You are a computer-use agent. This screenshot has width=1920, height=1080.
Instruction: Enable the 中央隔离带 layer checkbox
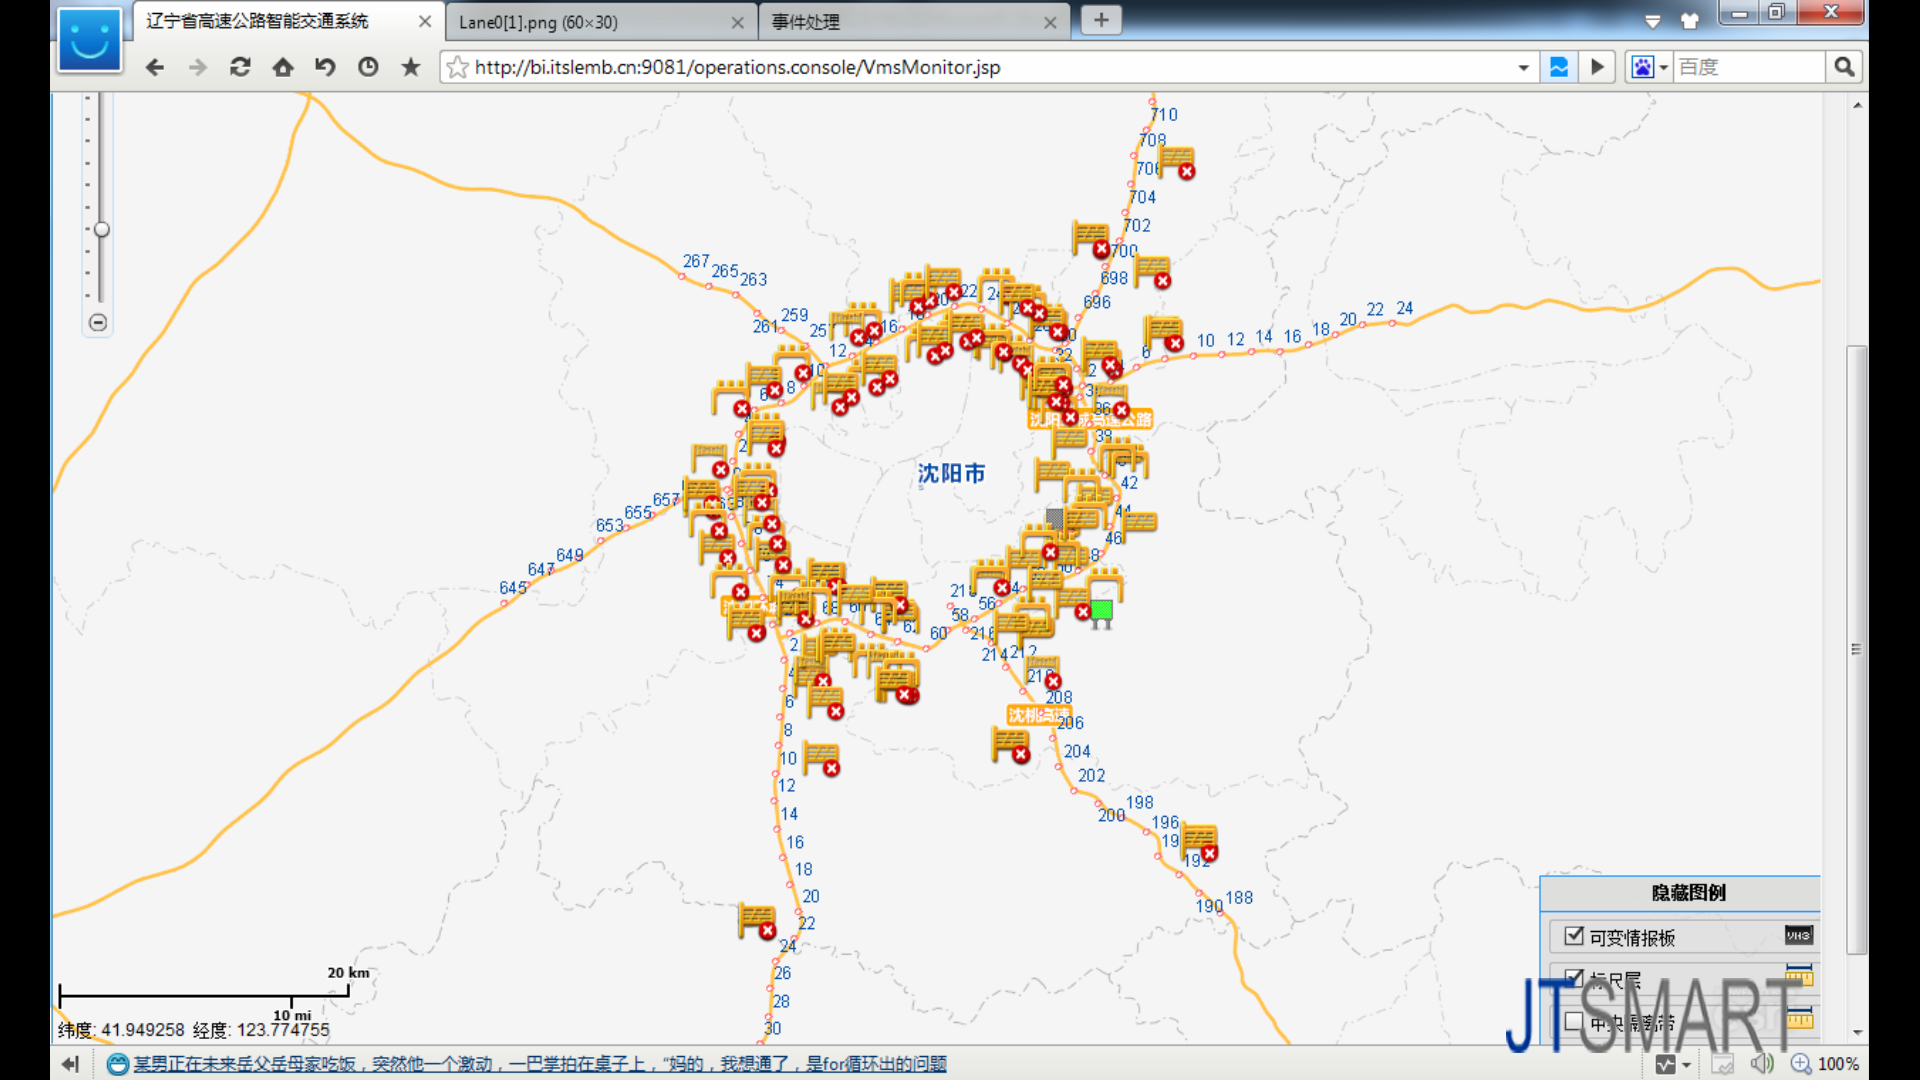pyautogui.click(x=1574, y=1021)
